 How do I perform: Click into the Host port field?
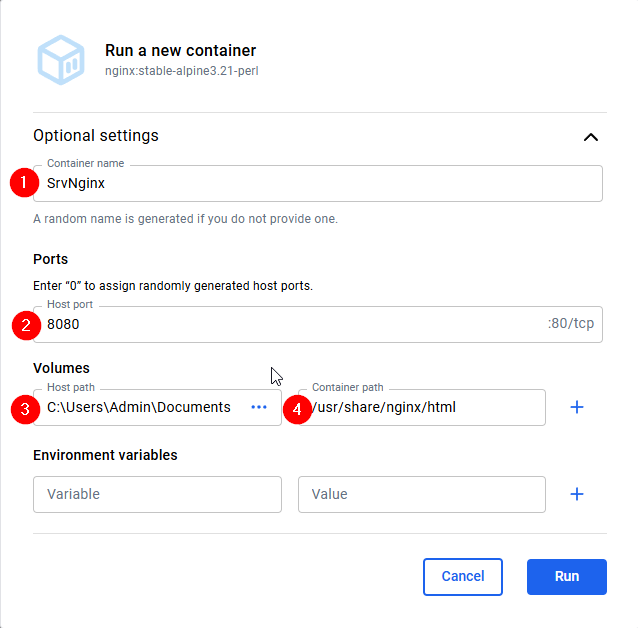point(290,324)
